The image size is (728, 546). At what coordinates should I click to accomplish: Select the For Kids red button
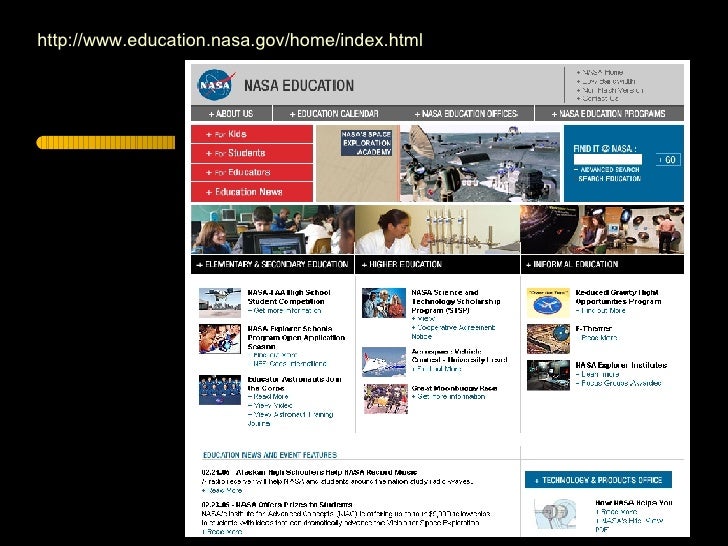coord(252,134)
